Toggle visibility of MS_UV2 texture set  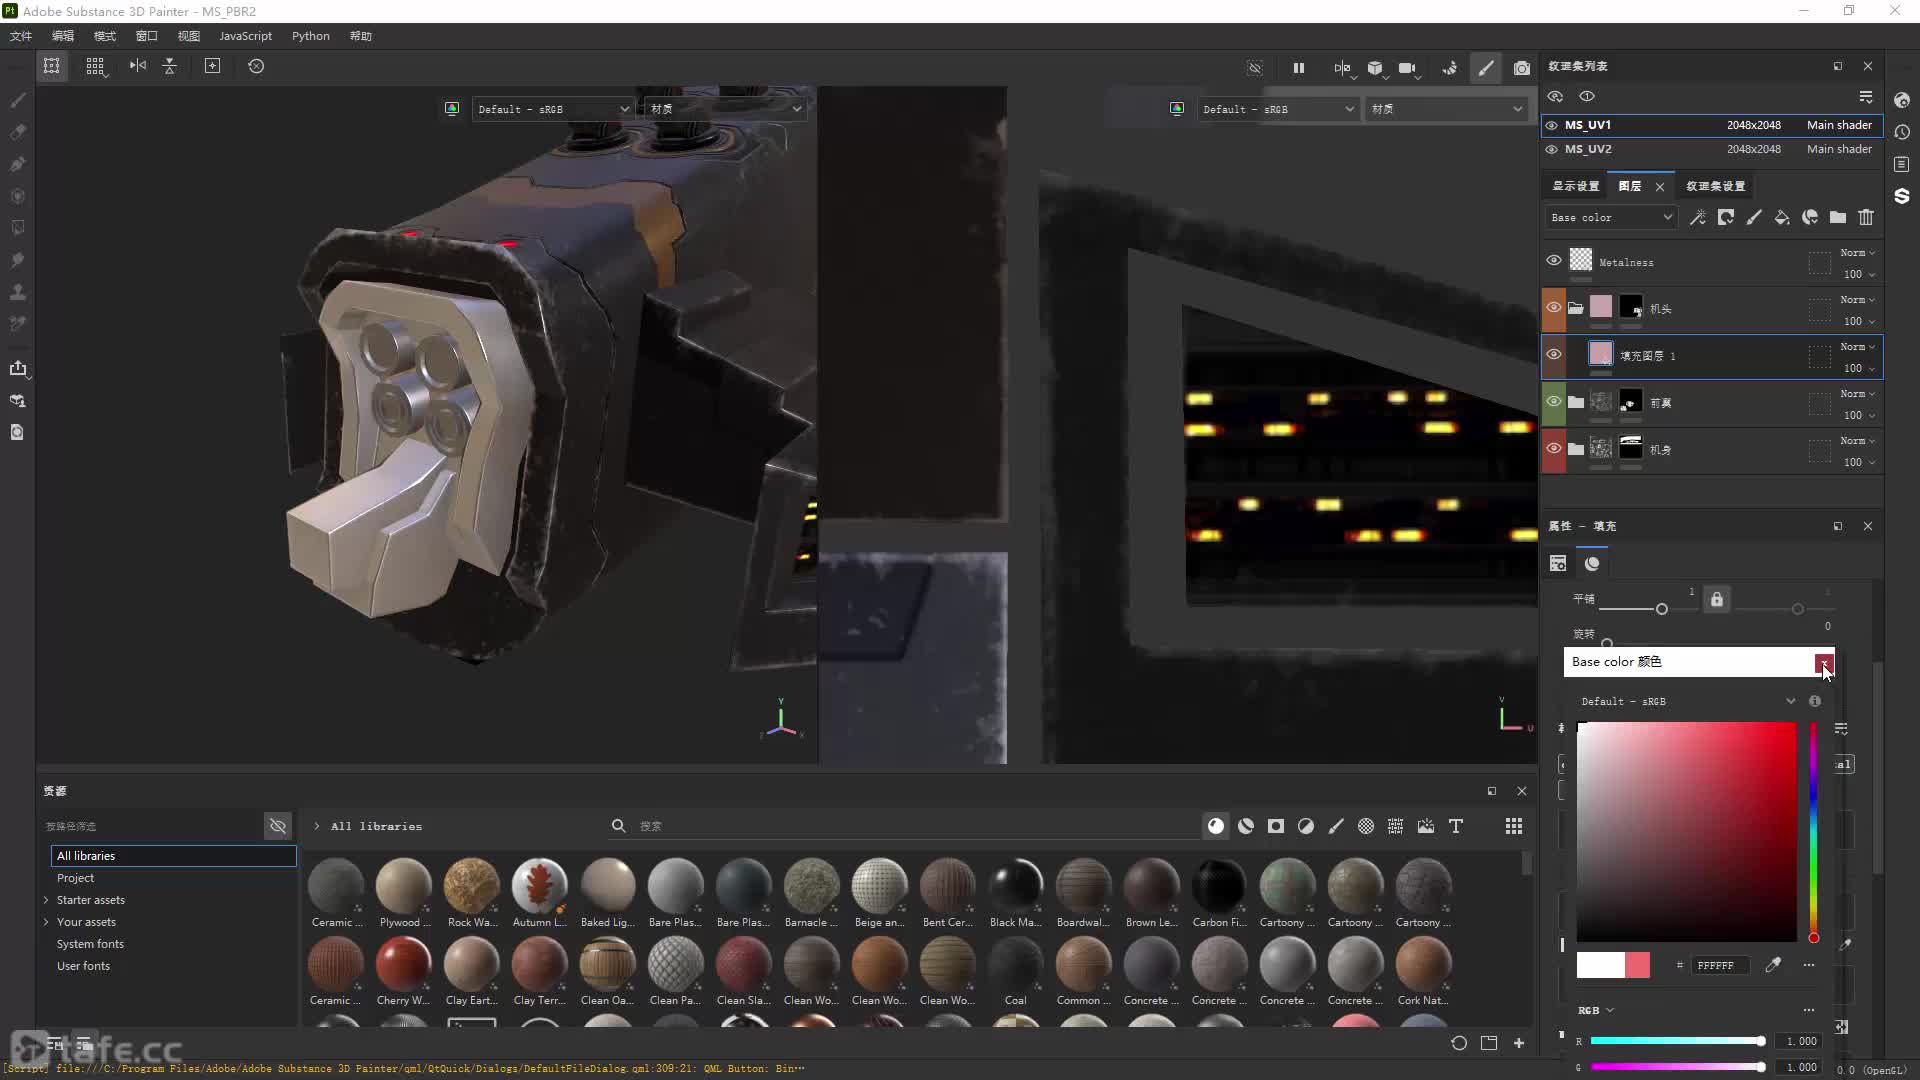1552,149
